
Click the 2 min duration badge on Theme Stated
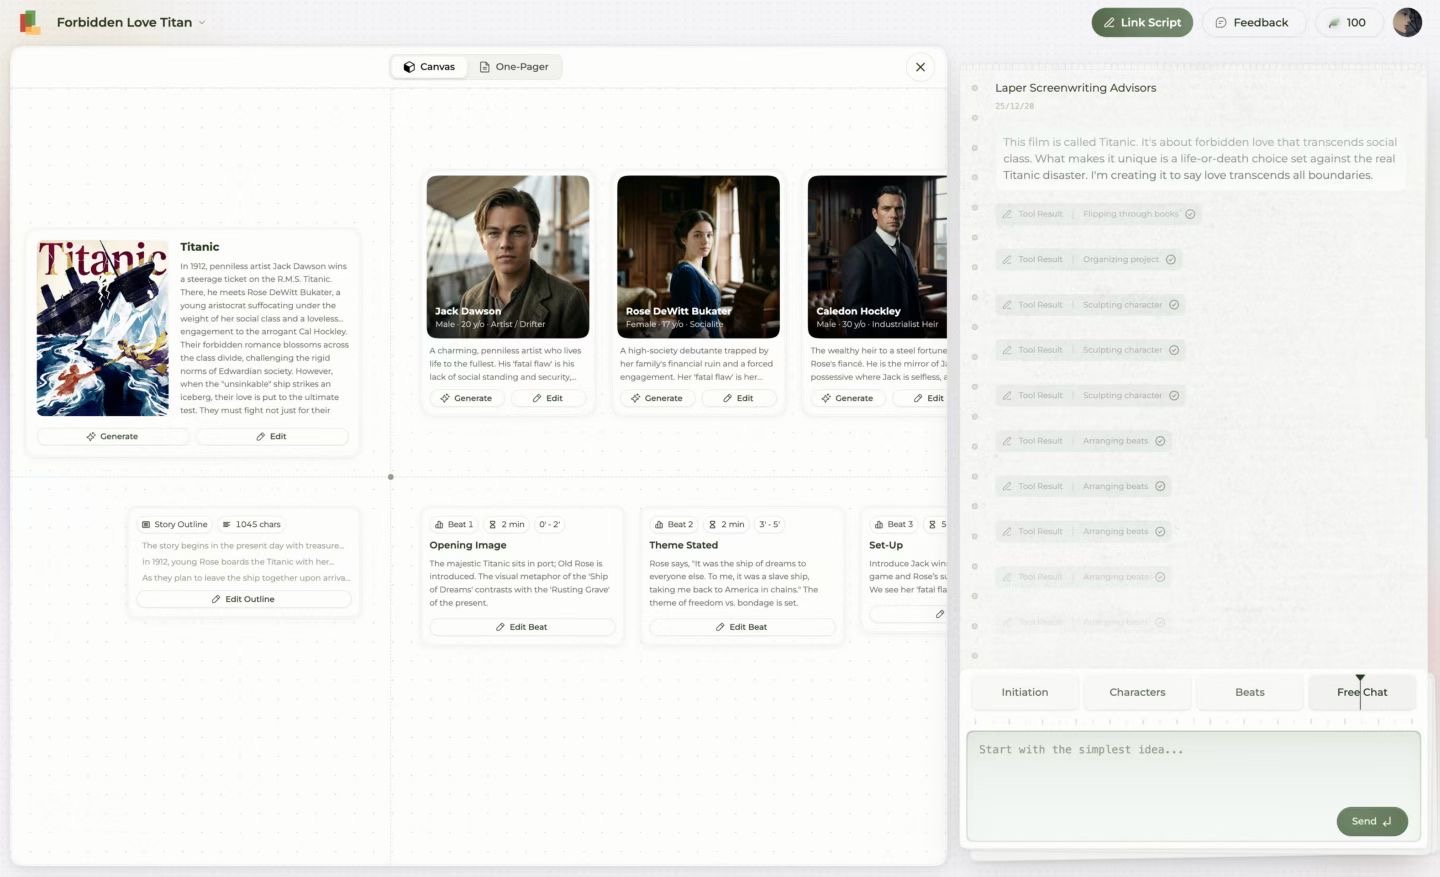point(727,524)
